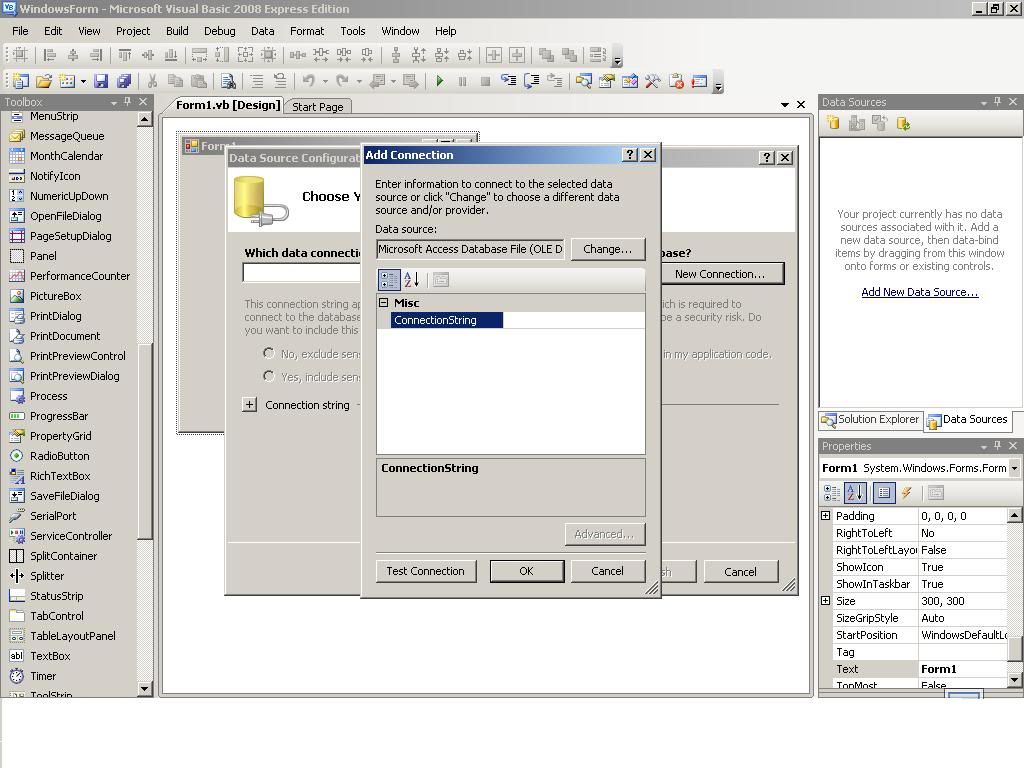The width and height of the screenshot is (1024, 768).
Task: Open the Form1 object dropdown in Properties
Action: 1014,468
